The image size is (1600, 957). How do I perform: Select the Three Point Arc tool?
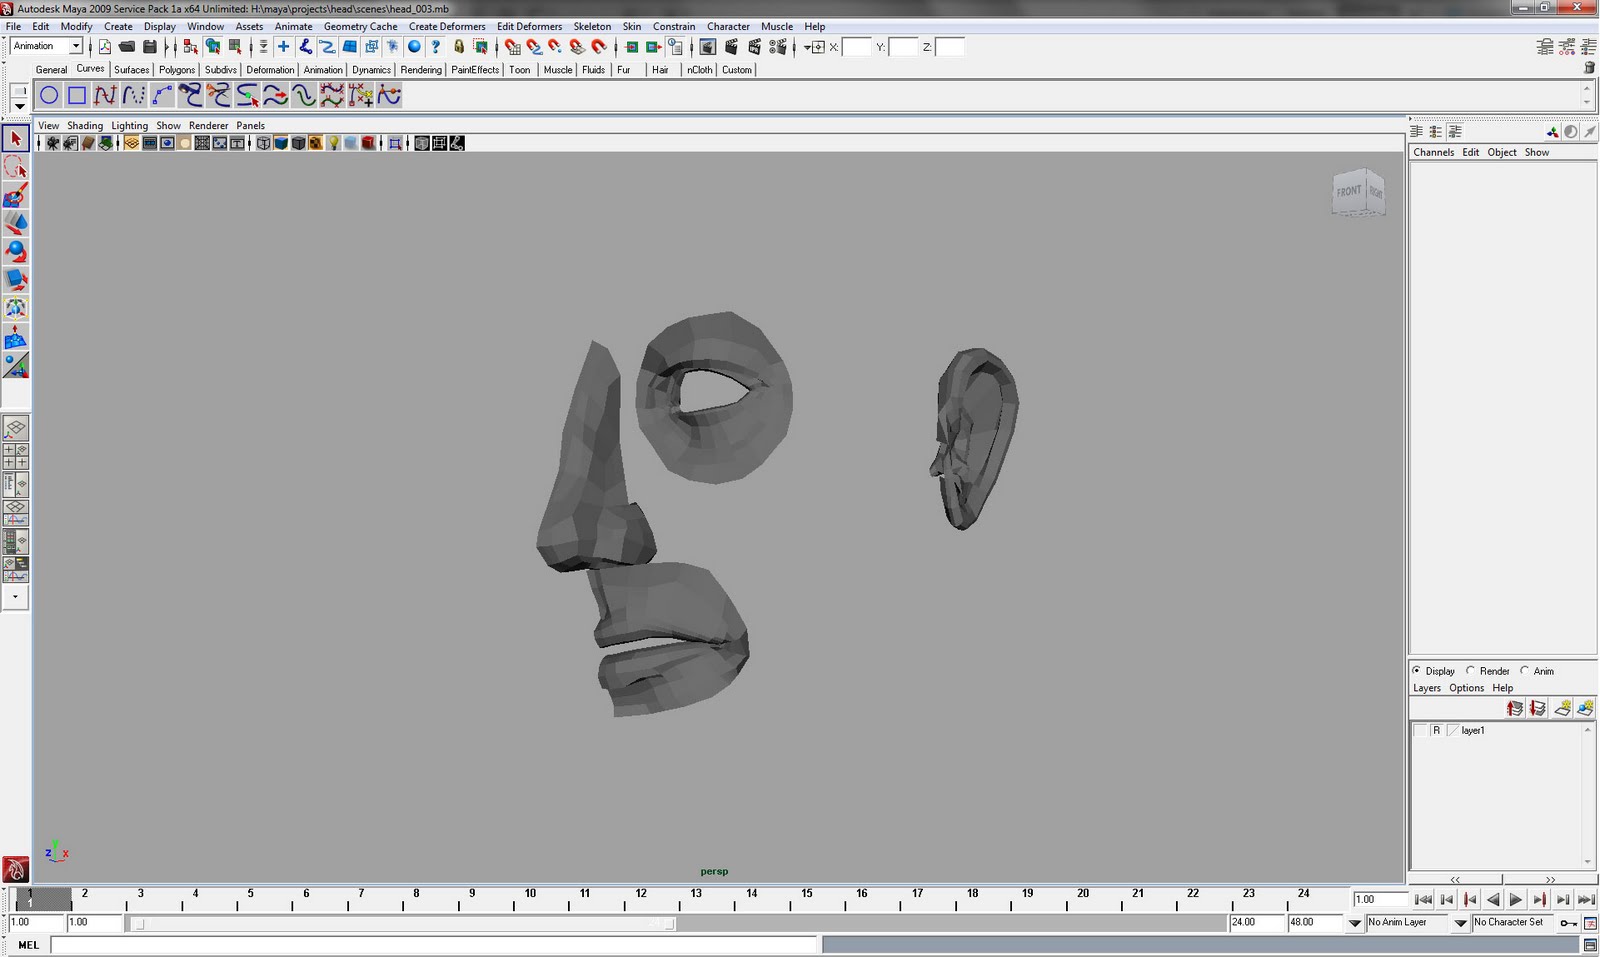162,96
